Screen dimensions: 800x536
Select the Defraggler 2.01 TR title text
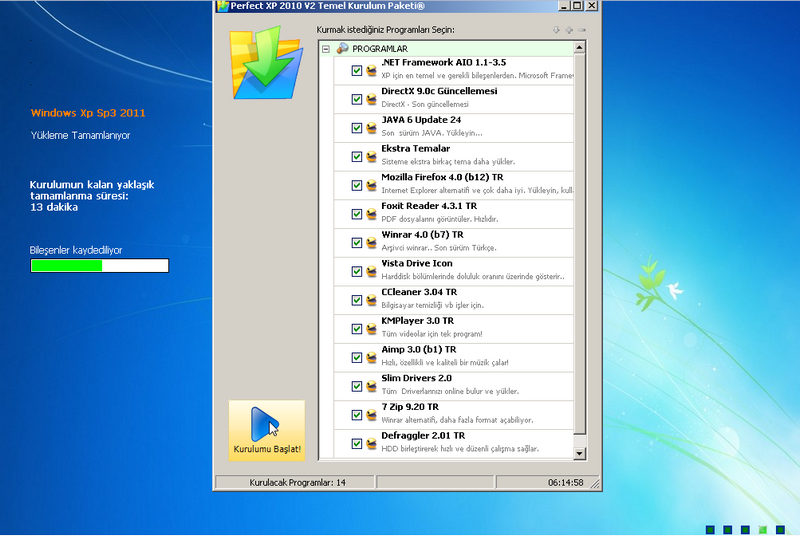click(x=423, y=436)
